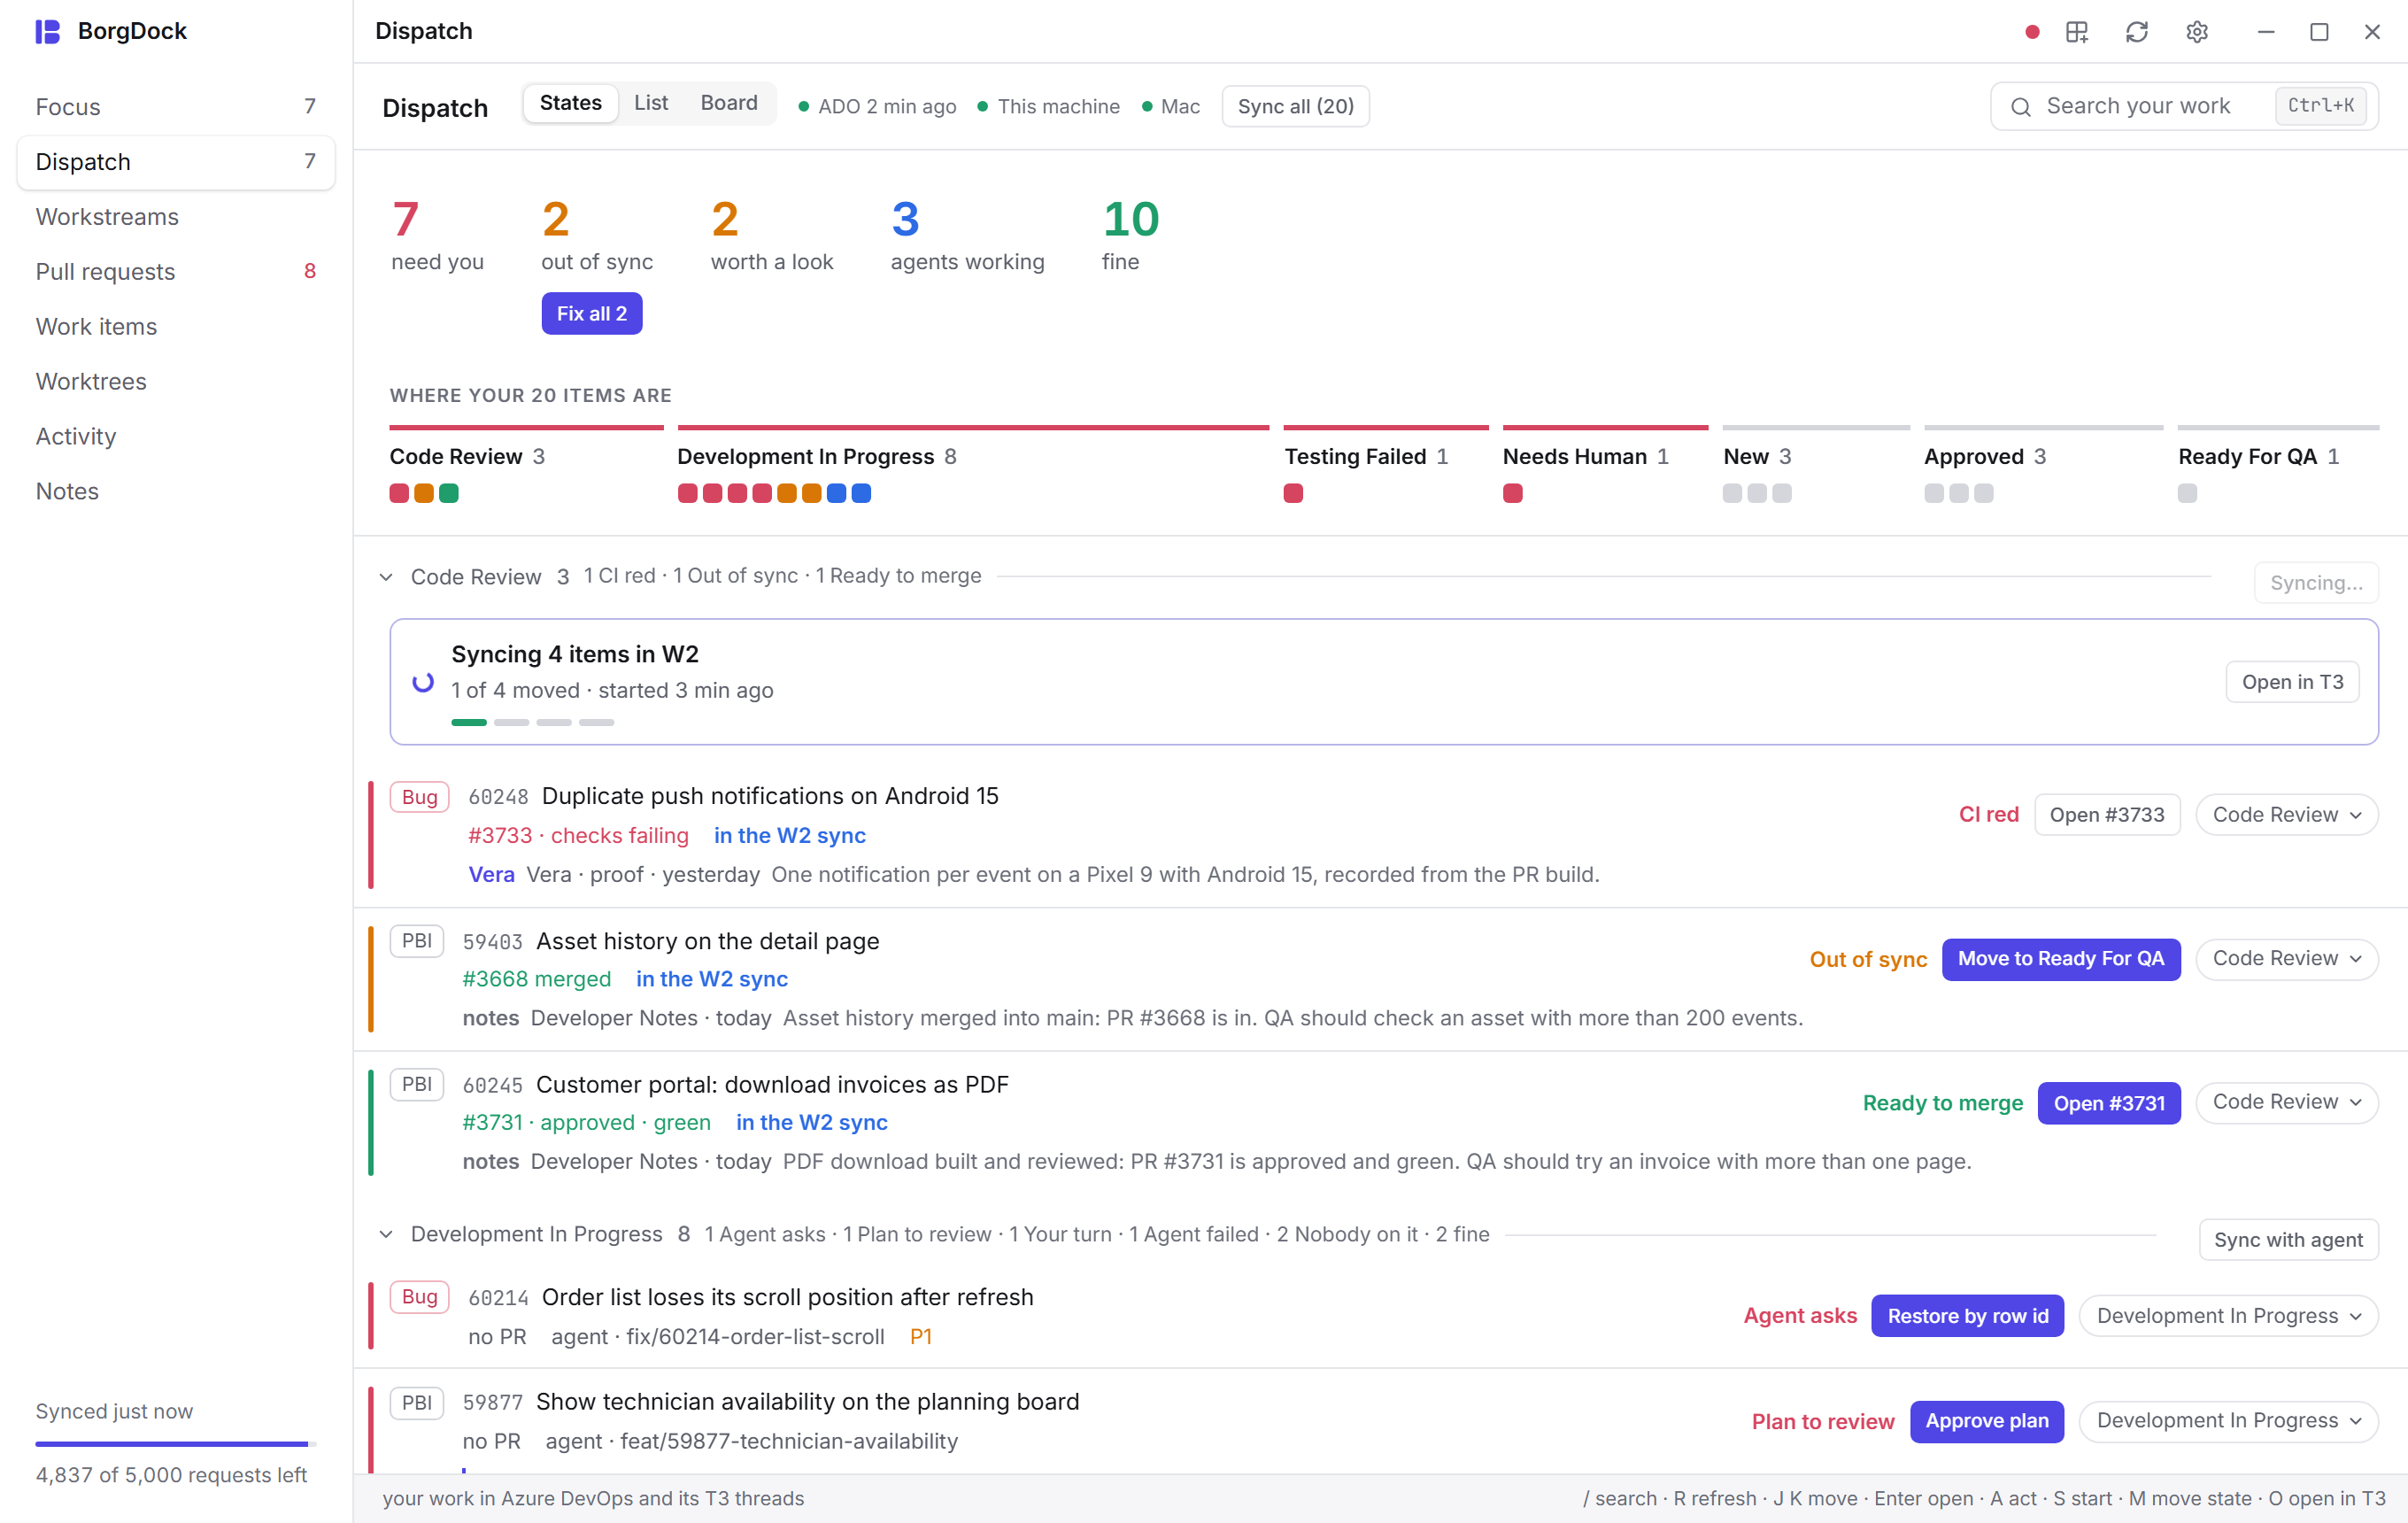Open state dropdown for Customer portal invoices
The width and height of the screenshot is (2408, 1523).
click(x=2287, y=1102)
